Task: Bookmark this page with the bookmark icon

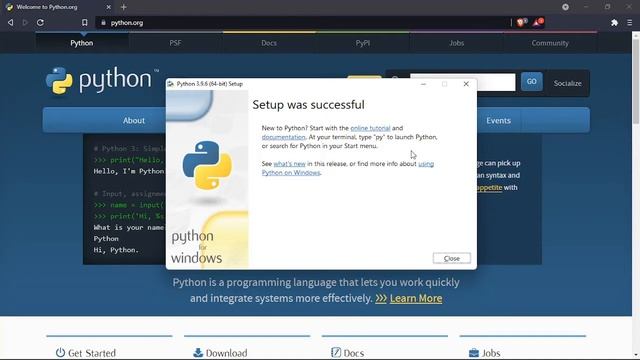Action: tap(84, 23)
